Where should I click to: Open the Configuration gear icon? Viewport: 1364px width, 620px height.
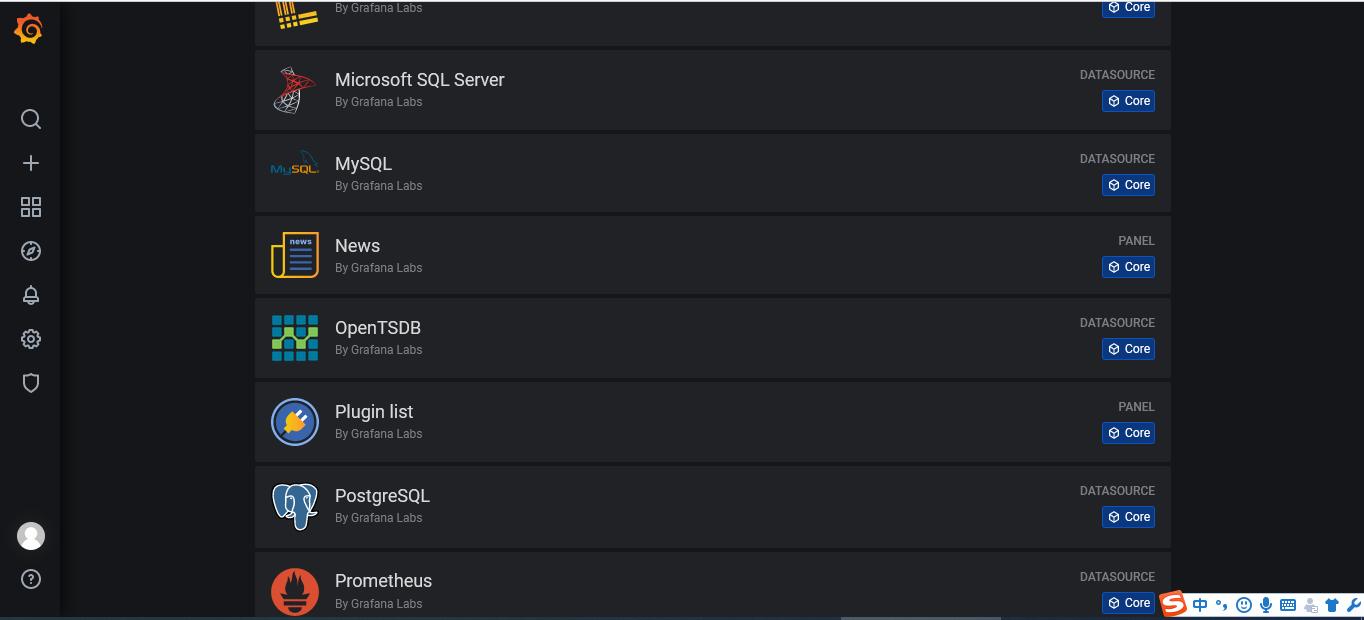pyautogui.click(x=31, y=339)
